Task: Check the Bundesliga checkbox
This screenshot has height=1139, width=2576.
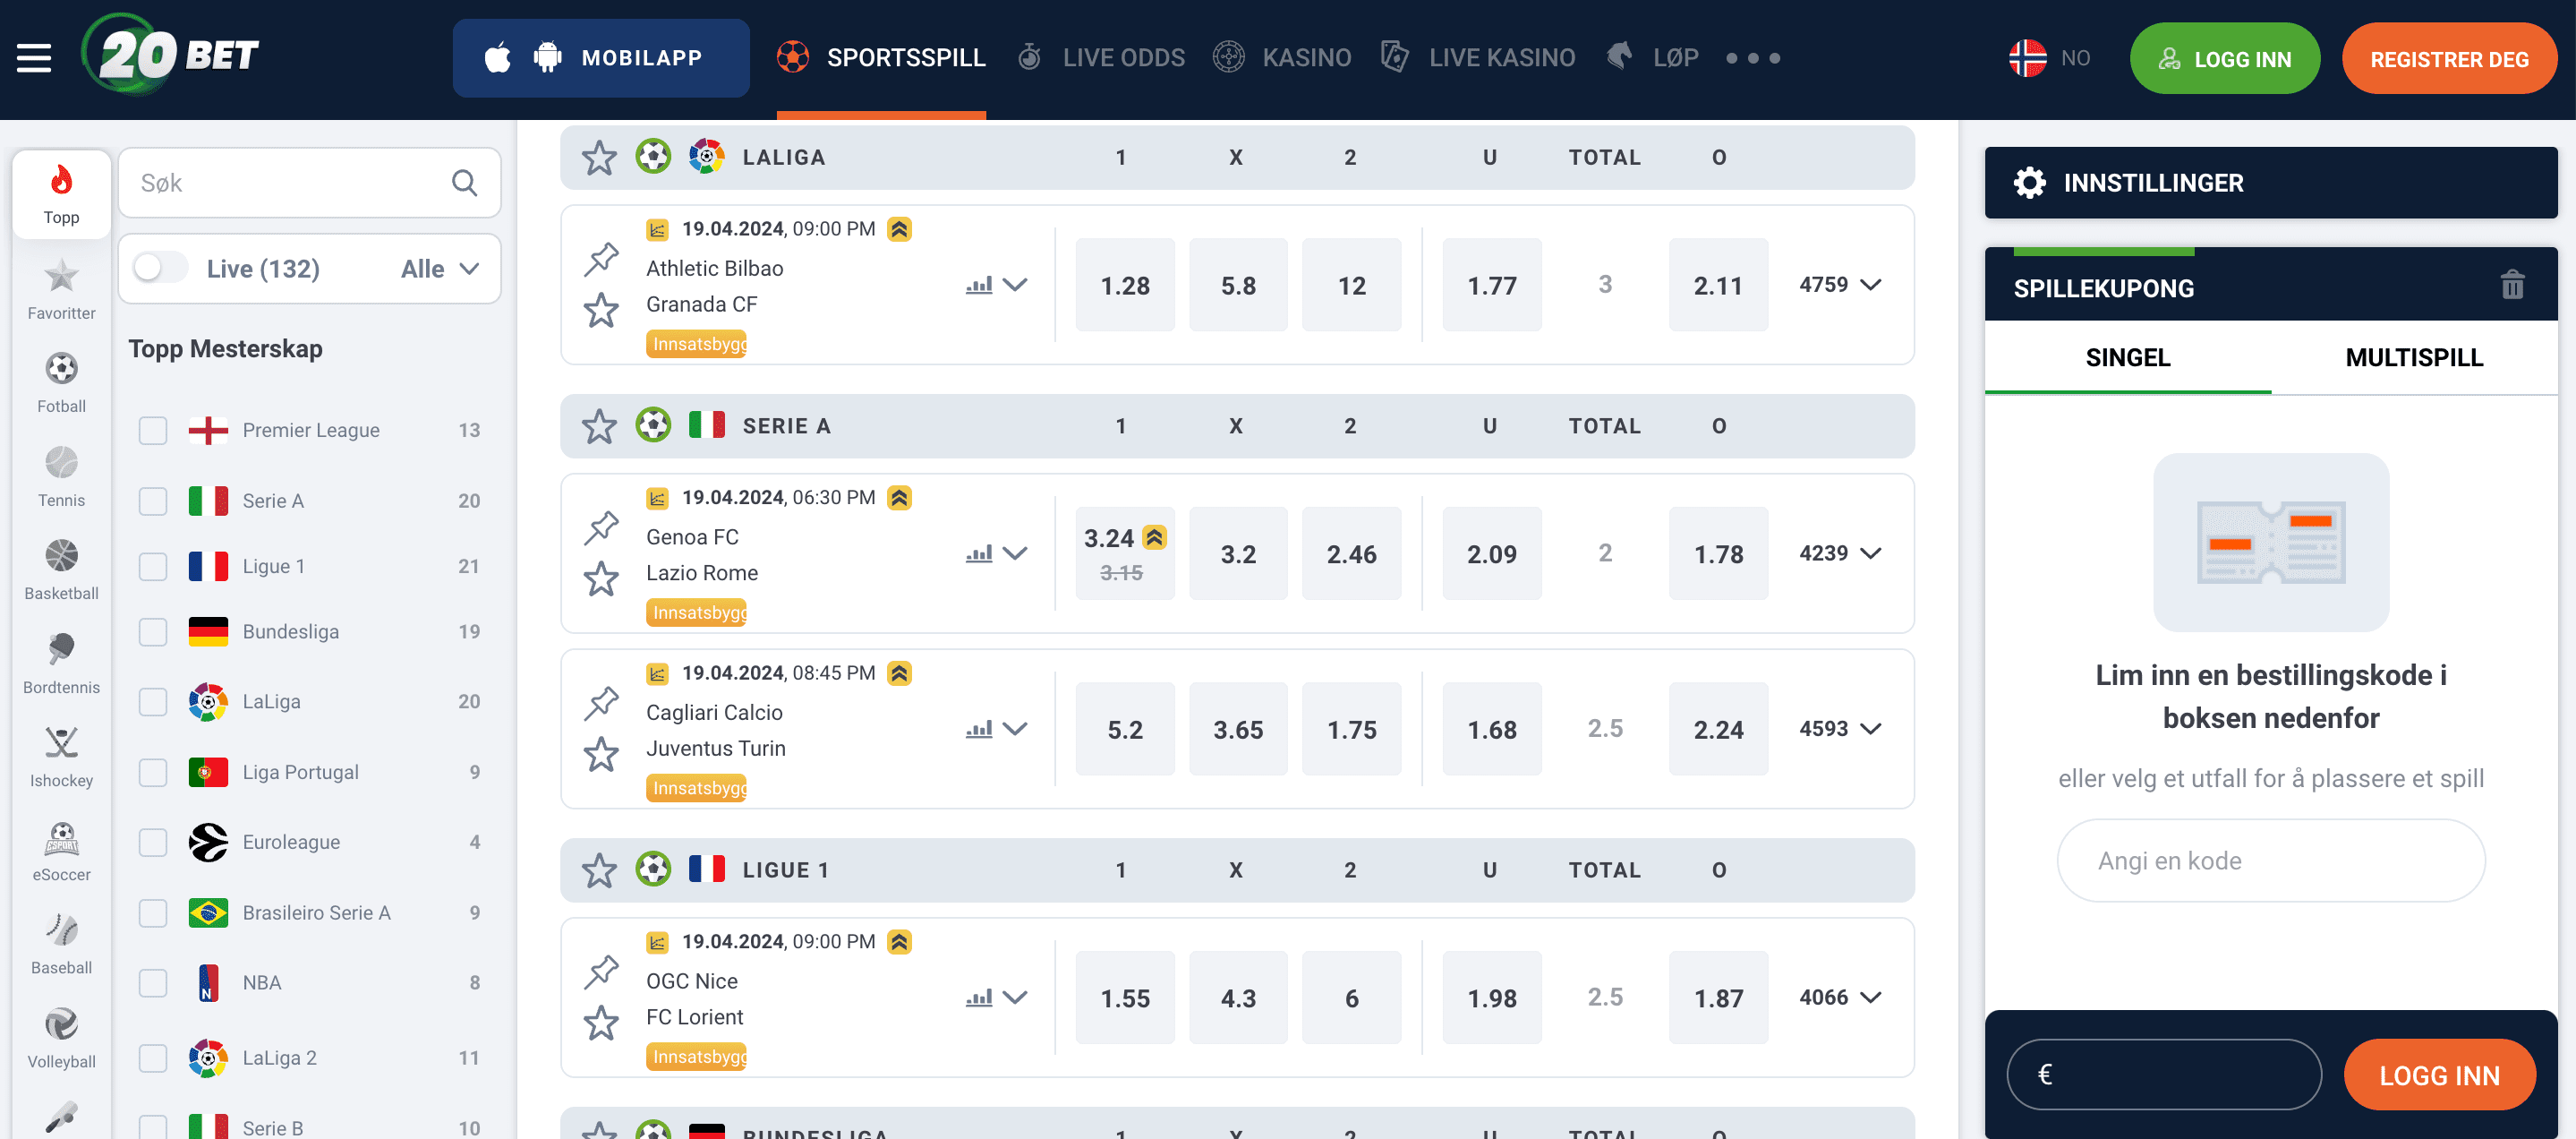Action: pos(153,632)
